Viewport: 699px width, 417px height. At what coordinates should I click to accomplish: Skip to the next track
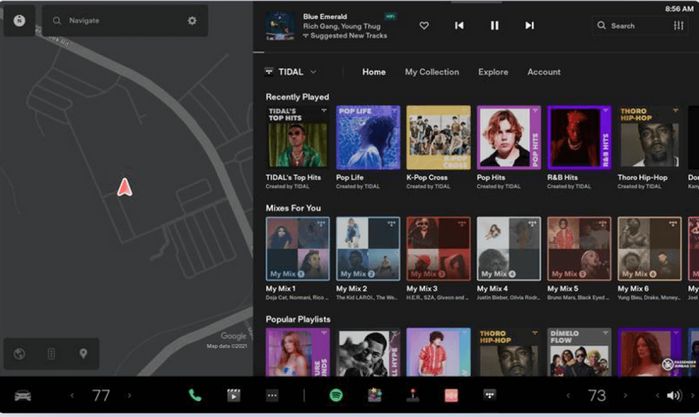pos(529,25)
